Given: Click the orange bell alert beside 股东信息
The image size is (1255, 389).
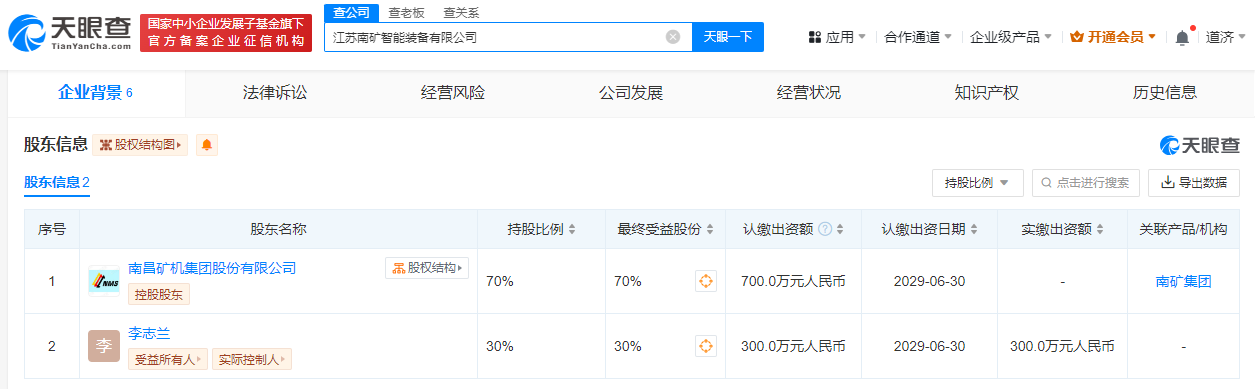Looking at the screenshot, I should coord(207,145).
